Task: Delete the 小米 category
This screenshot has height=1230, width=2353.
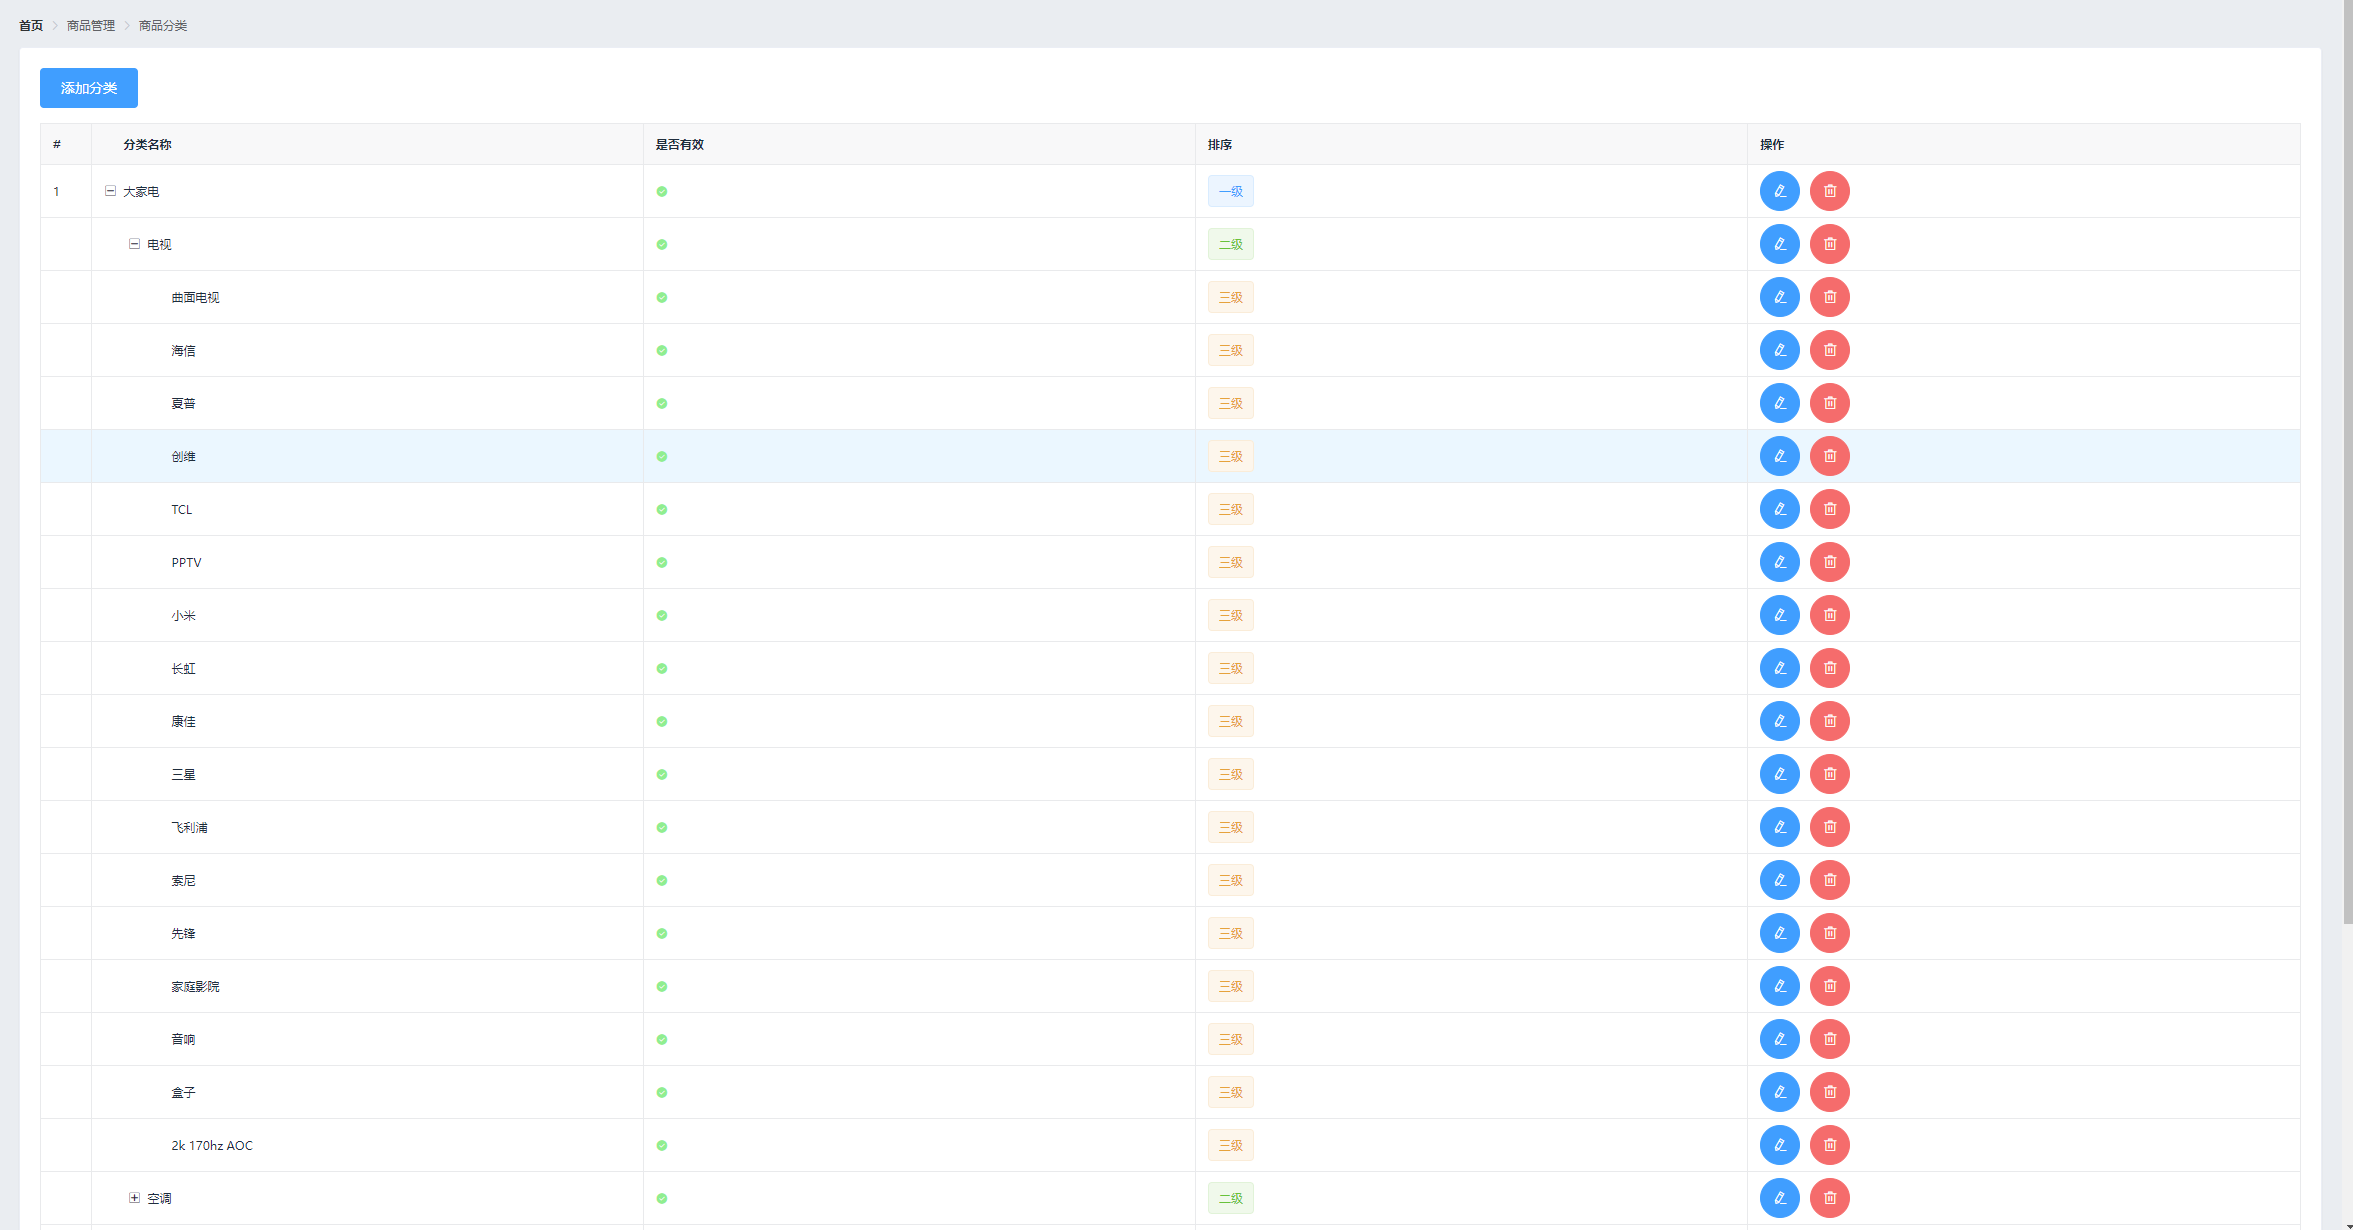Action: click(1830, 615)
